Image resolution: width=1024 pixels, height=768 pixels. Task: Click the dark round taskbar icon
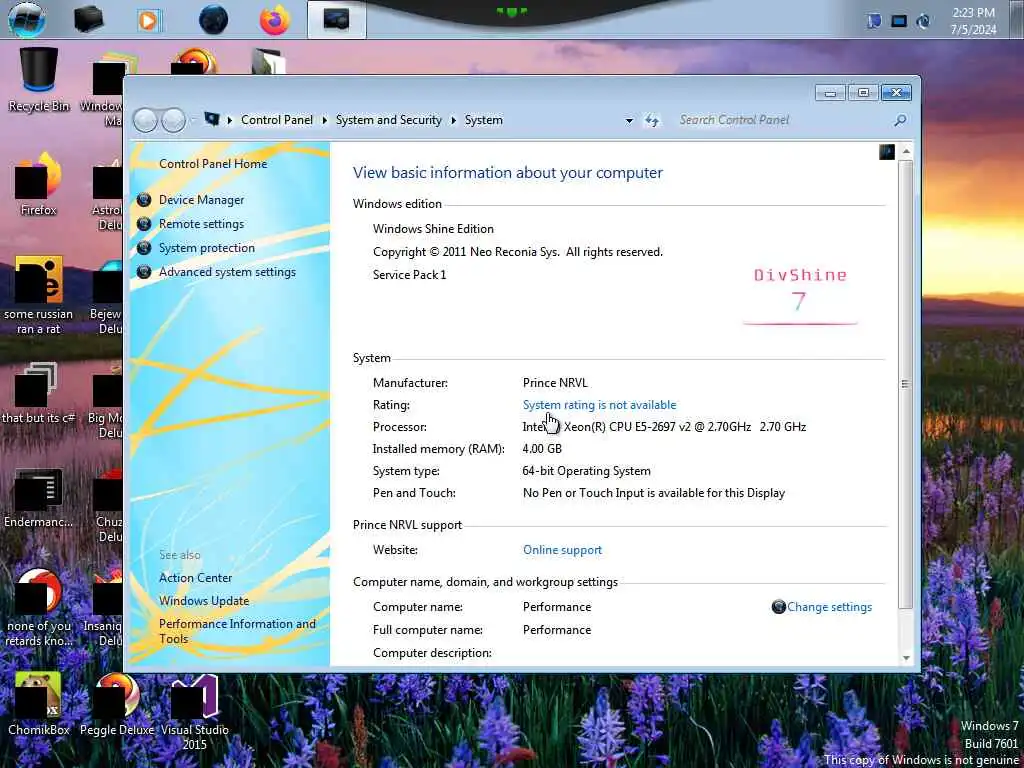[214, 20]
